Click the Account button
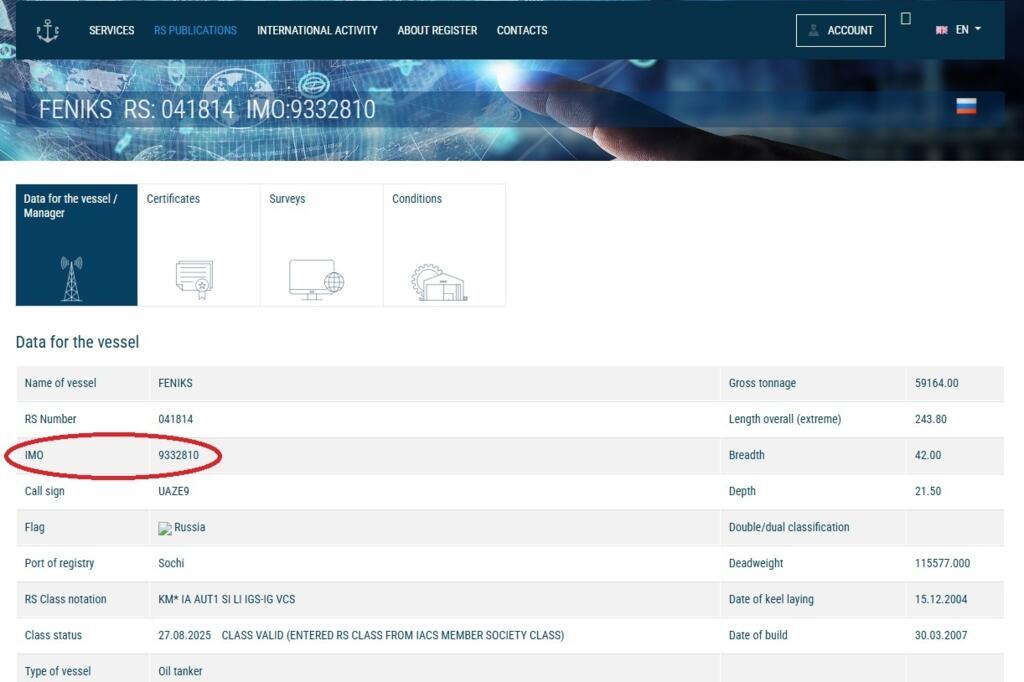1024x682 pixels. pyautogui.click(x=840, y=30)
